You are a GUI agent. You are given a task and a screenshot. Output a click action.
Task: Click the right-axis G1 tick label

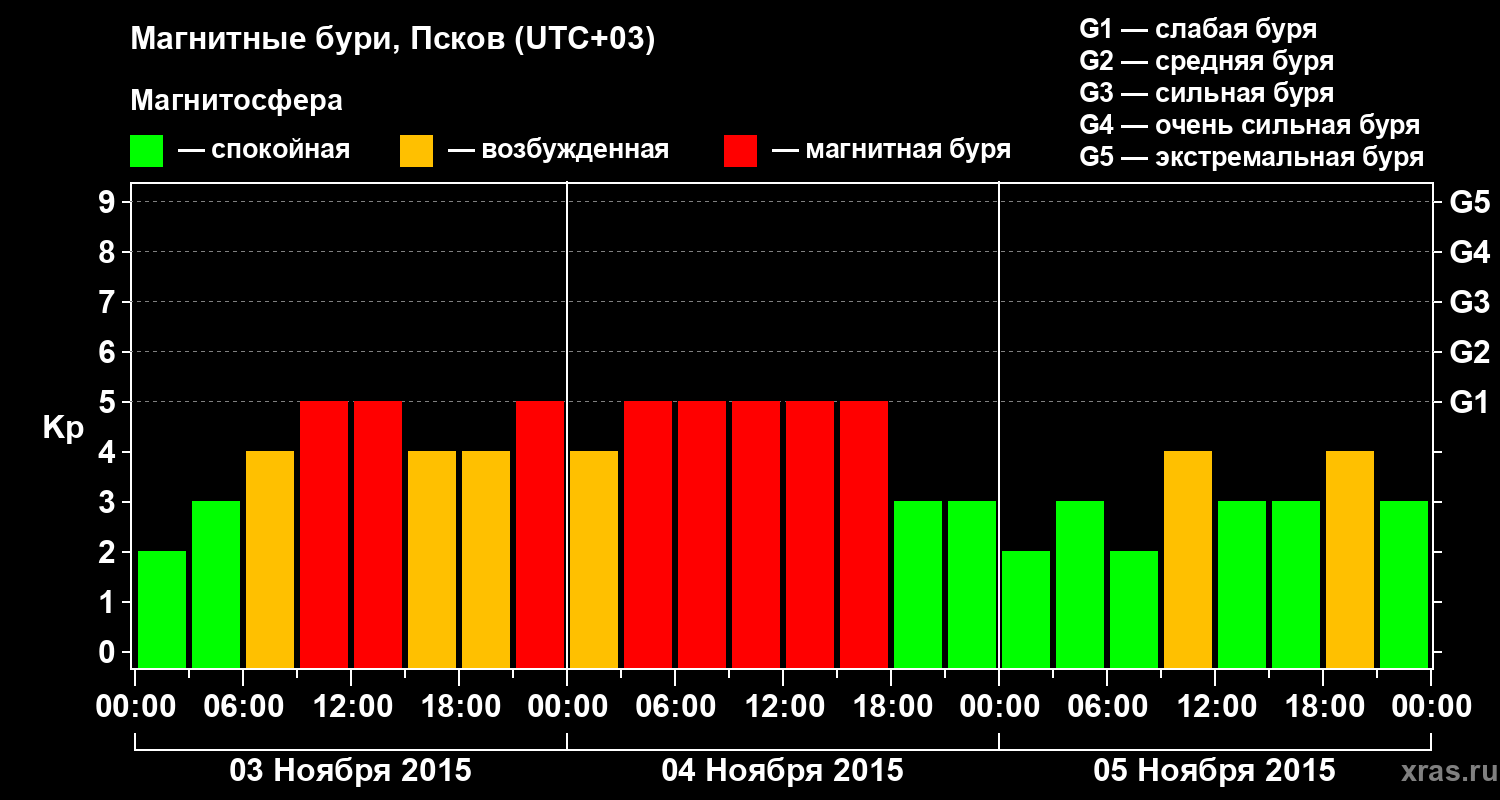(x=1469, y=402)
